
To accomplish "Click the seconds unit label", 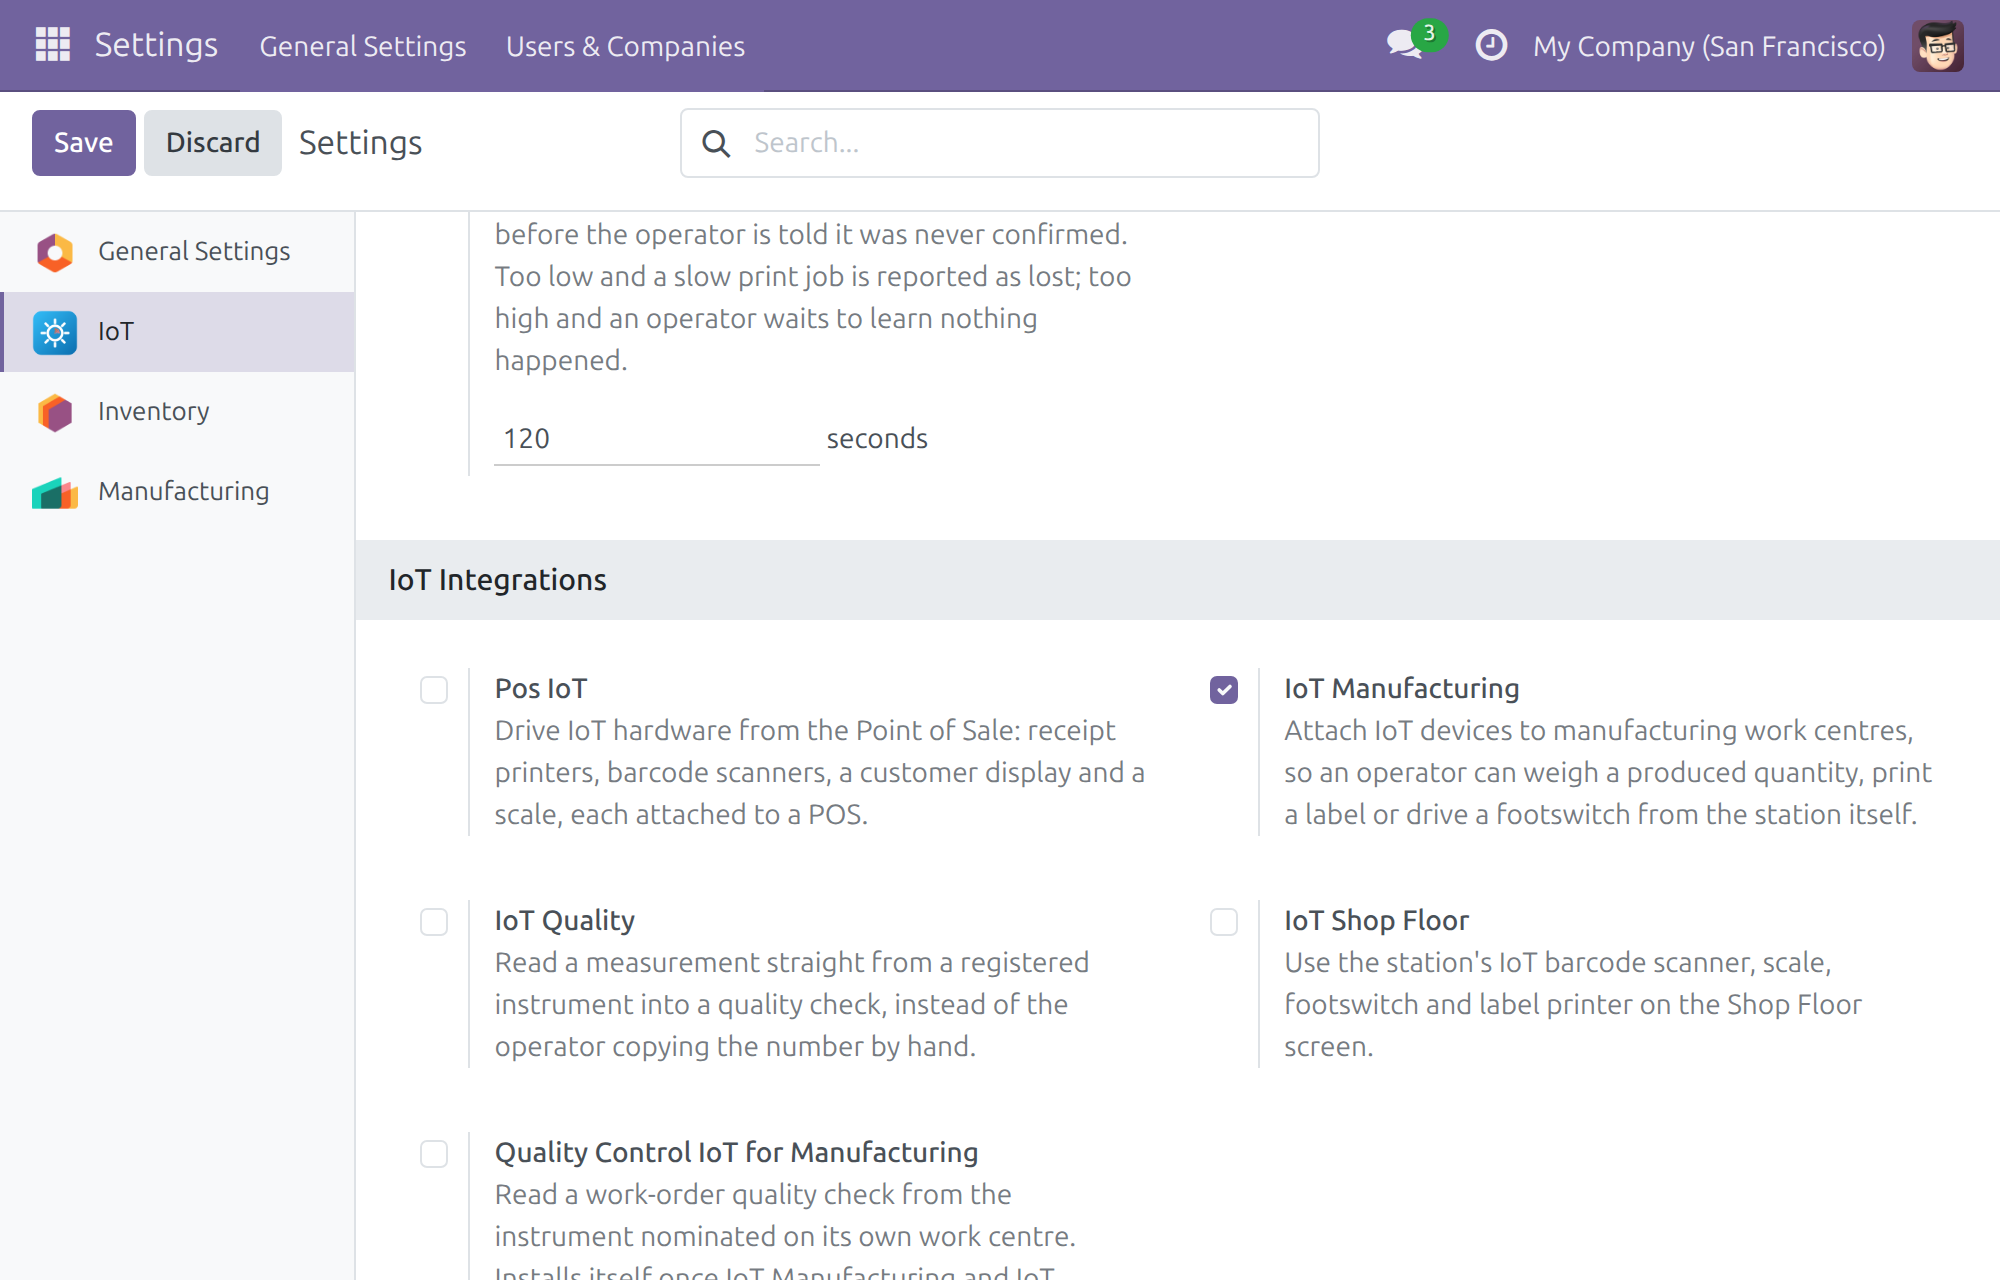I will [x=877, y=439].
